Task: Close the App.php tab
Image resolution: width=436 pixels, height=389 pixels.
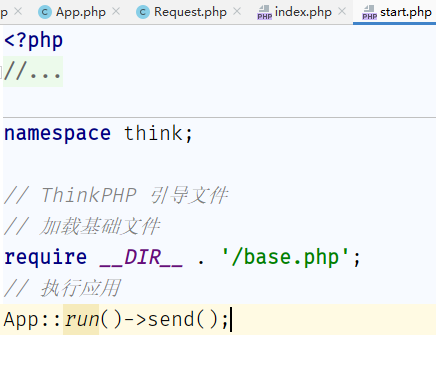Action: (116, 12)
